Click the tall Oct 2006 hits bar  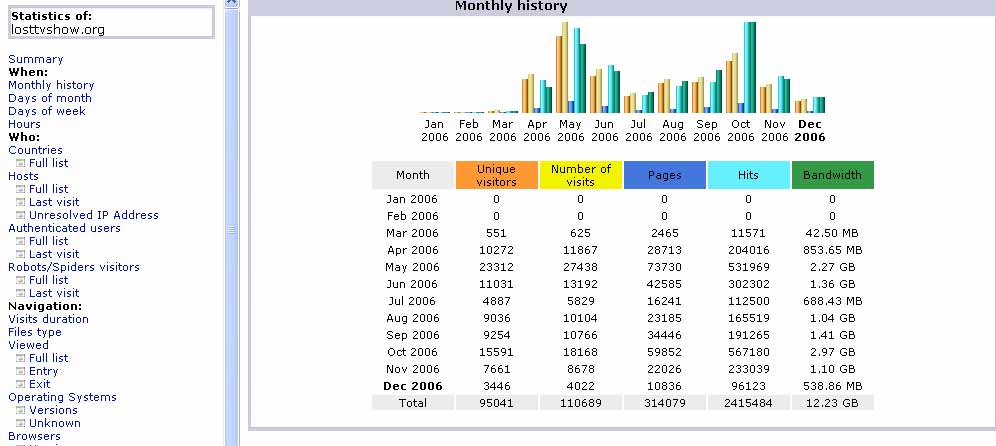tap(747, 67)
